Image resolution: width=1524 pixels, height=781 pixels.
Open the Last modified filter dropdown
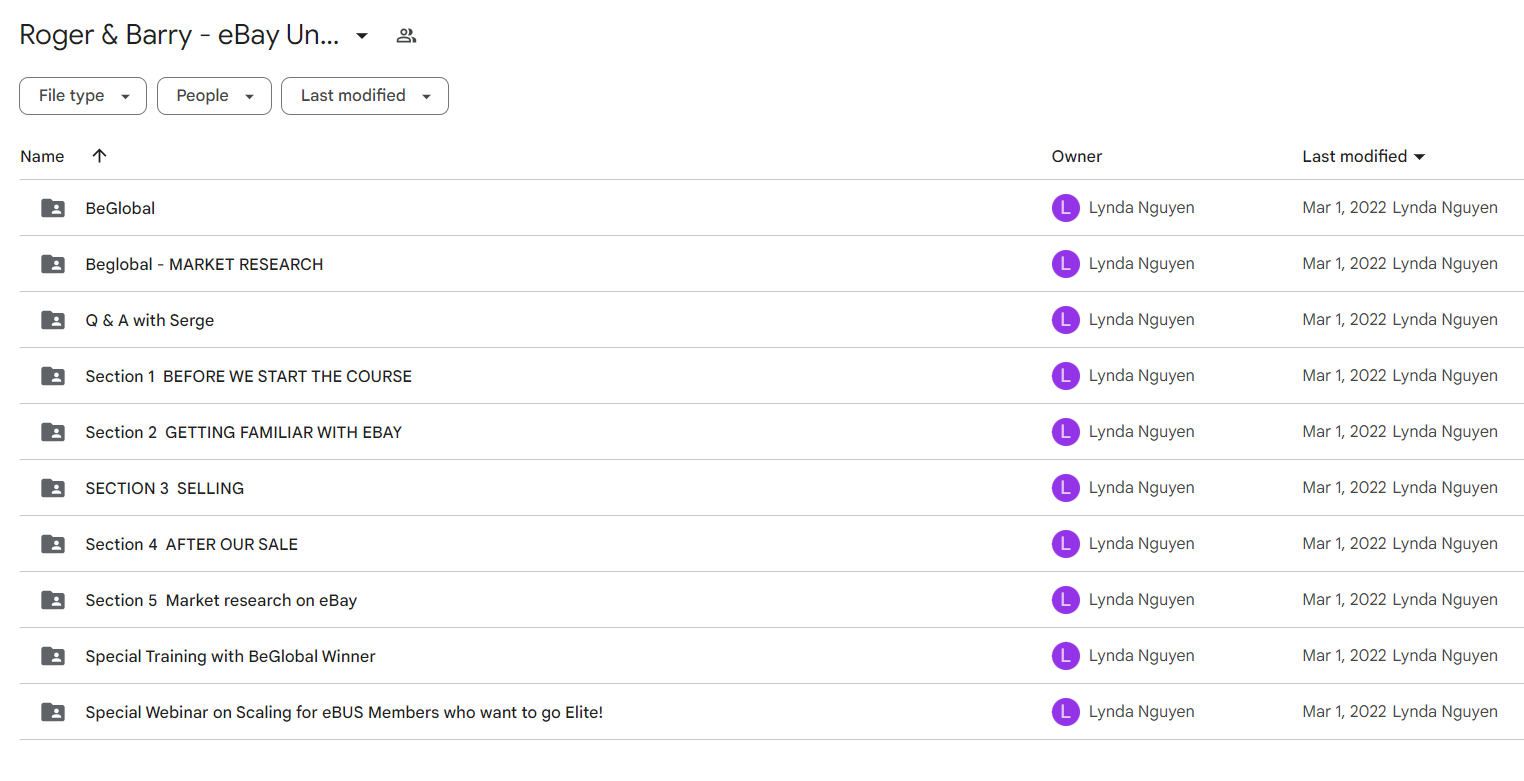tap(365, 96)
